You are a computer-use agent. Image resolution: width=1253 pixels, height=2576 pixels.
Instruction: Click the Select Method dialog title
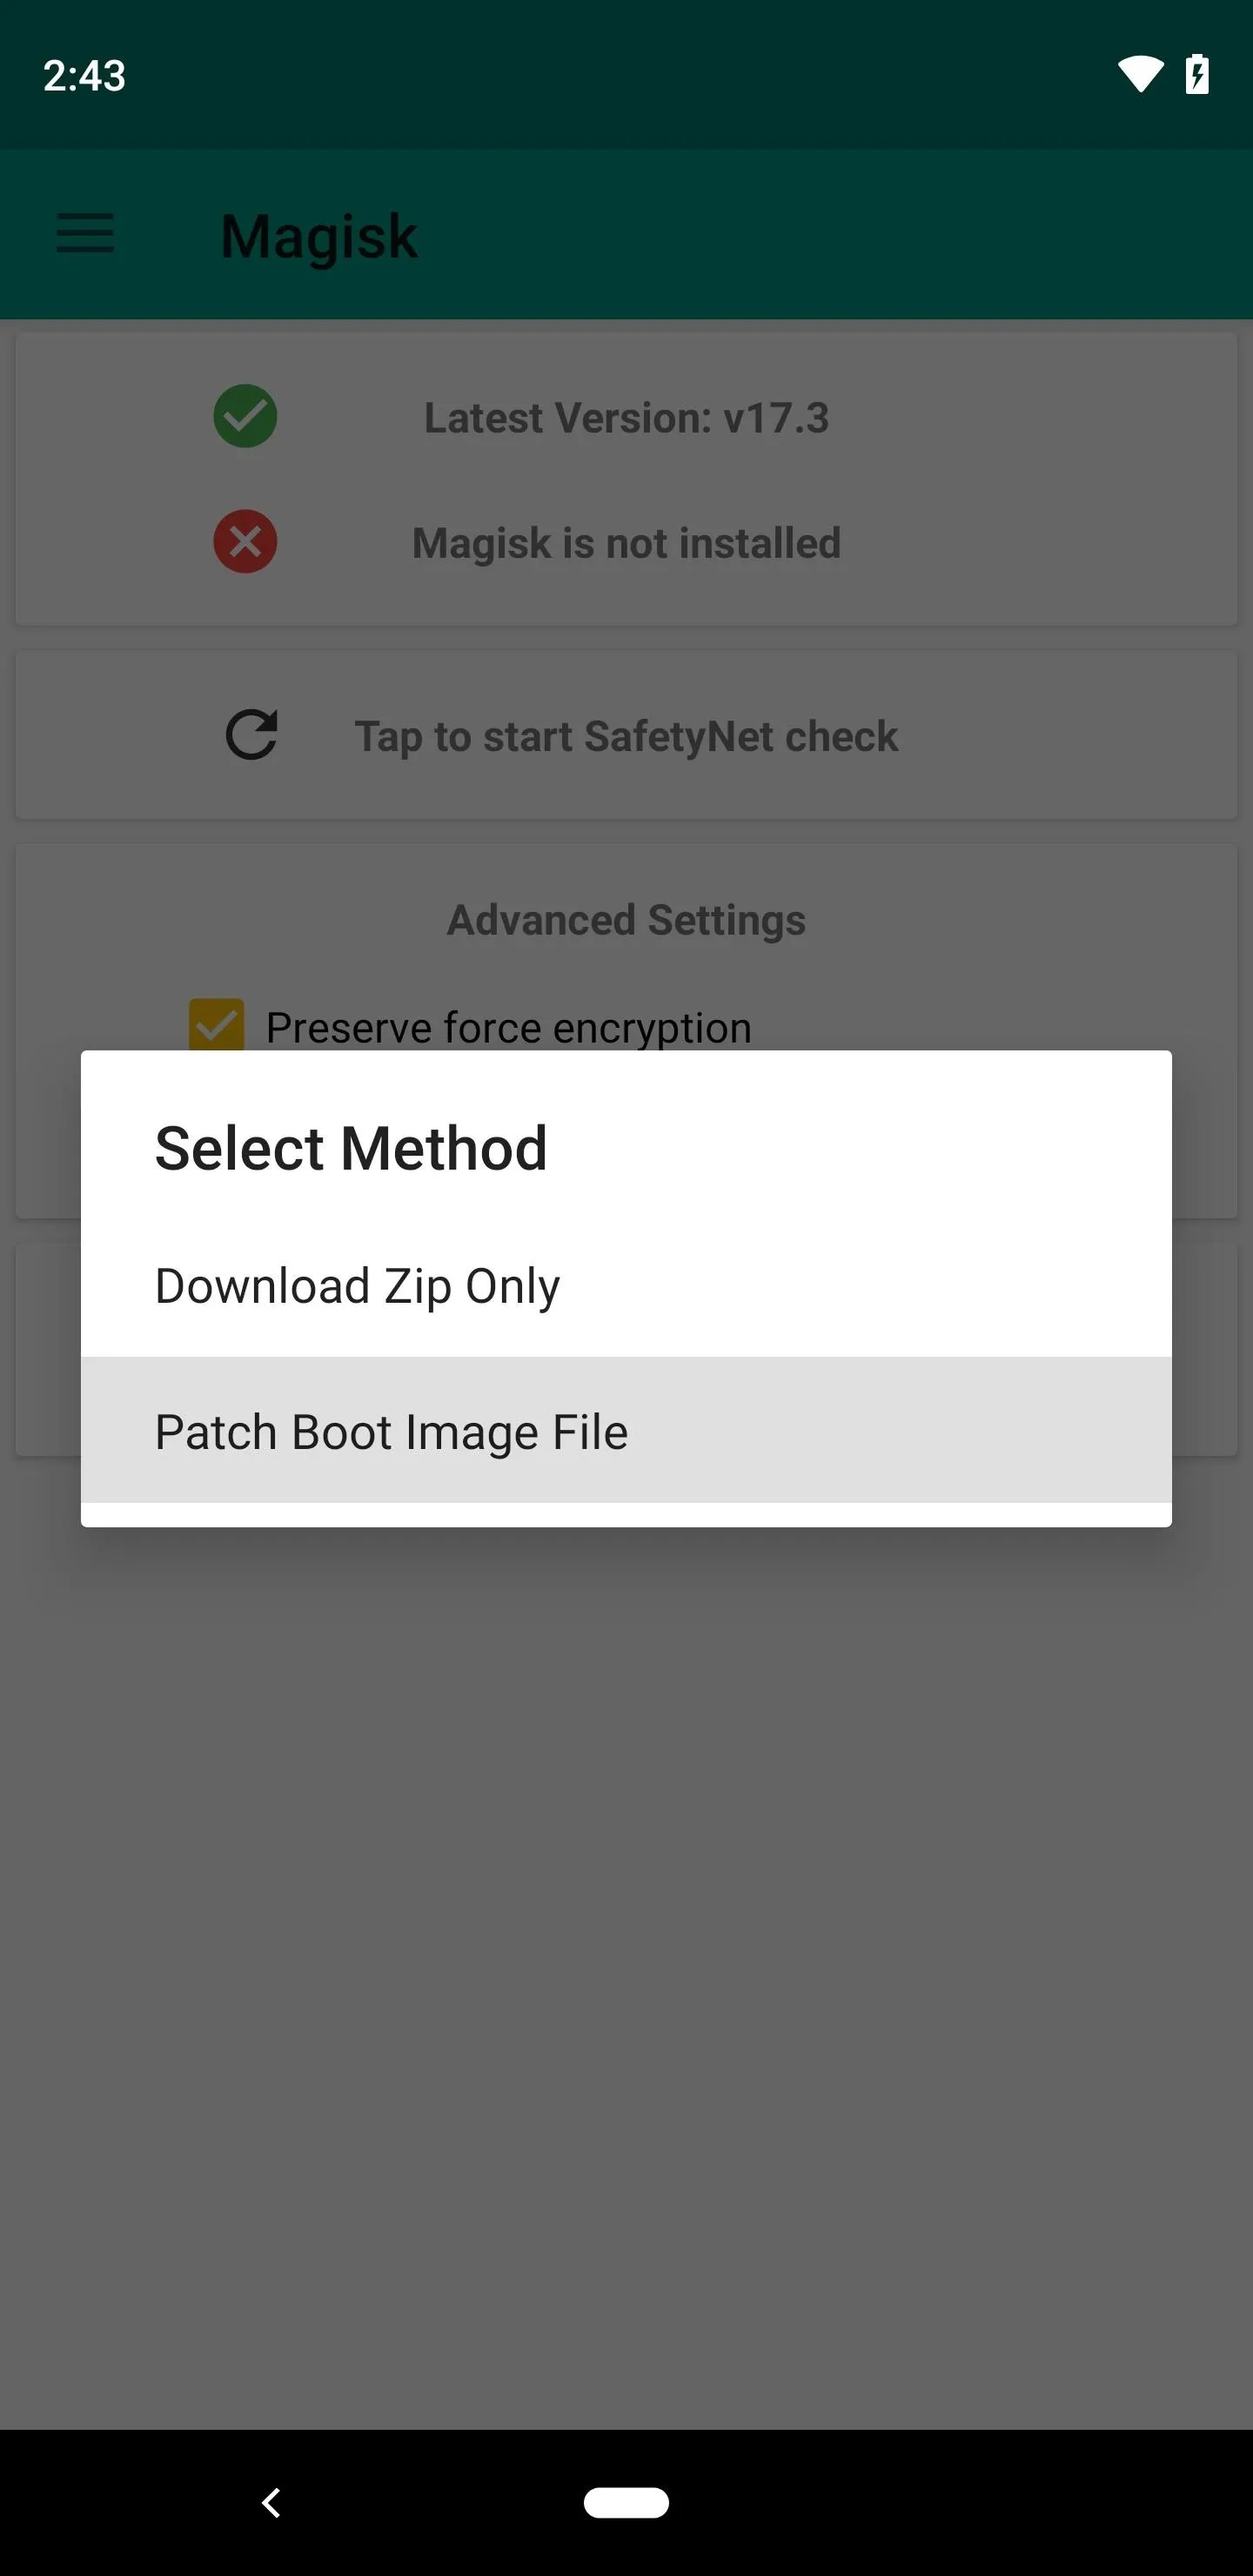pyautogui.click(x=351, y=1148)
